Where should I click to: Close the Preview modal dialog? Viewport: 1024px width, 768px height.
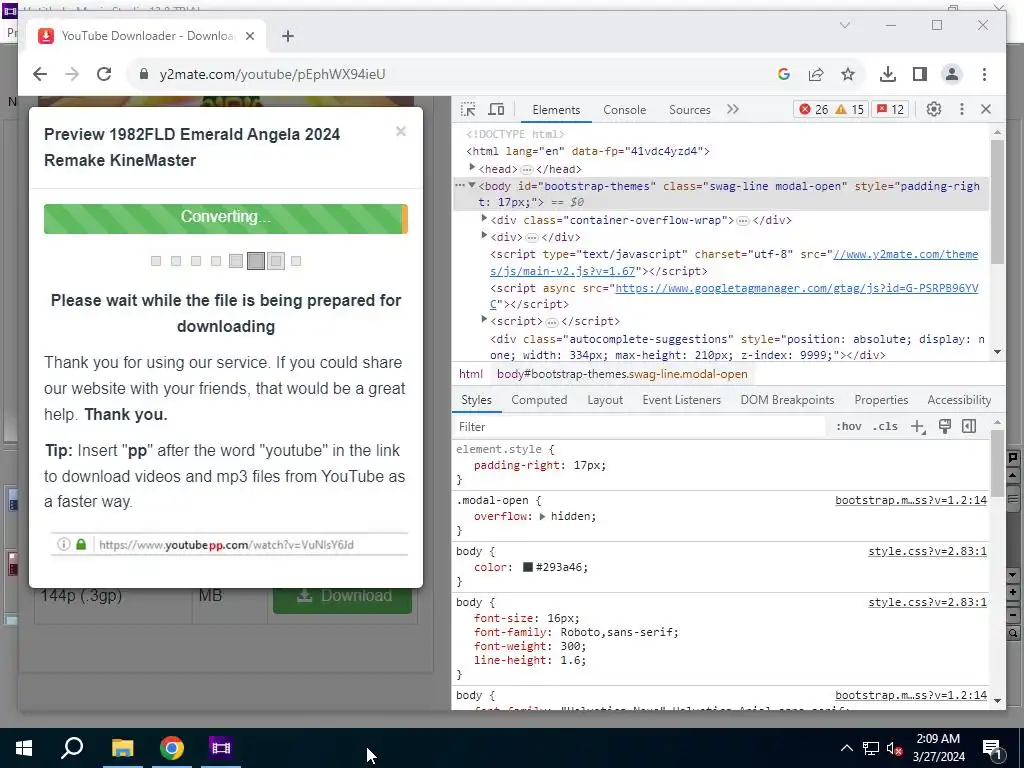pos(401,131)
